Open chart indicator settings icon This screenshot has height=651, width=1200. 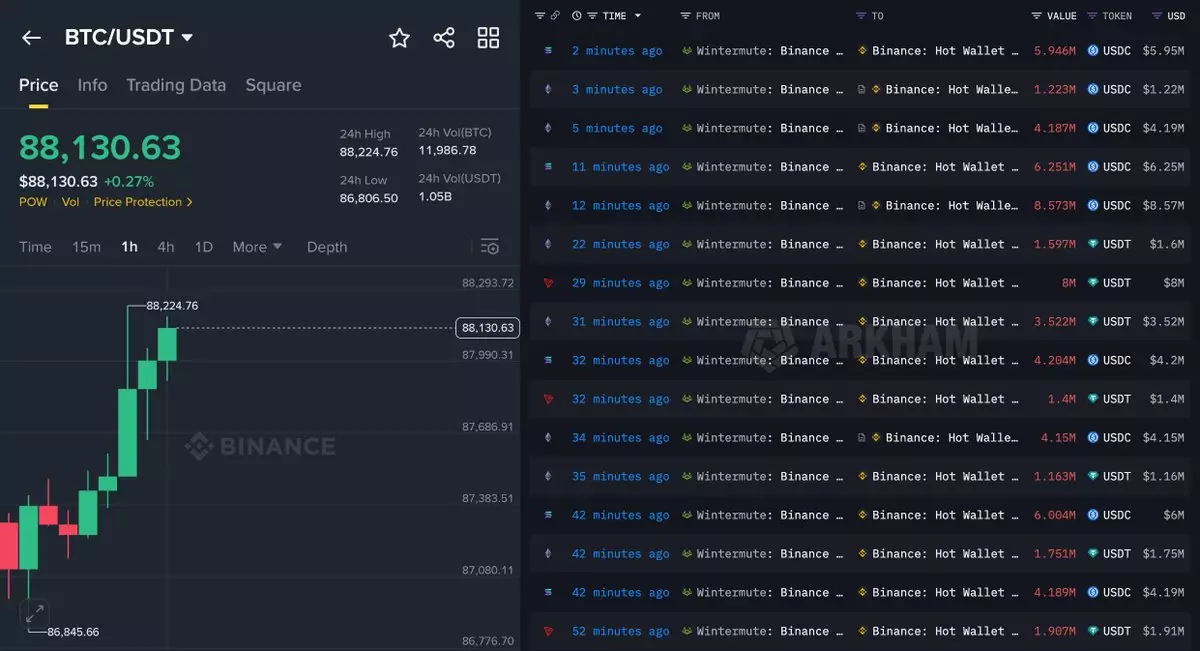tap(489, 247)
